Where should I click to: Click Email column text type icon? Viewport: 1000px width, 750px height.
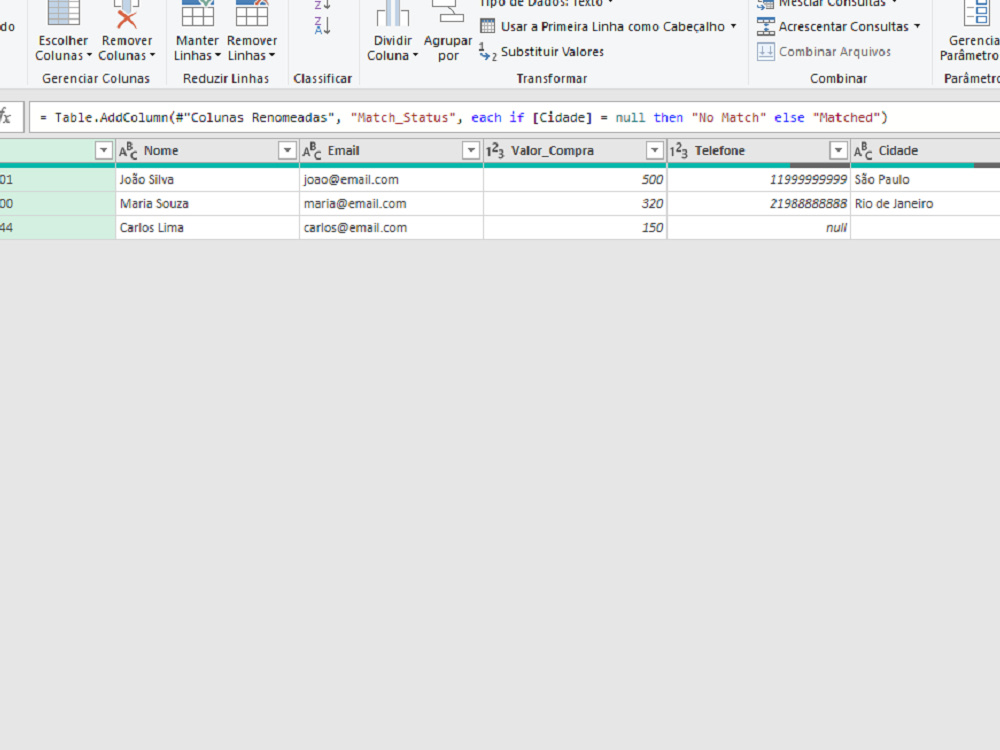312,151
